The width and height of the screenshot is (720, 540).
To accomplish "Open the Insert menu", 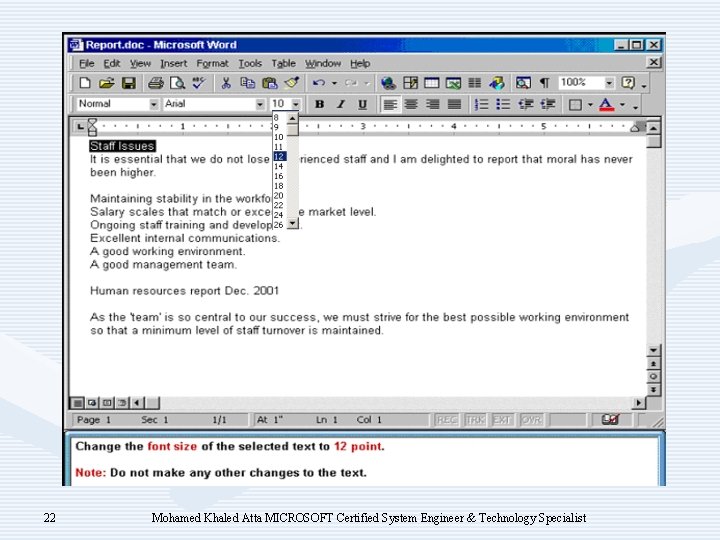I will pyautogui.click(x=174, y=63).
